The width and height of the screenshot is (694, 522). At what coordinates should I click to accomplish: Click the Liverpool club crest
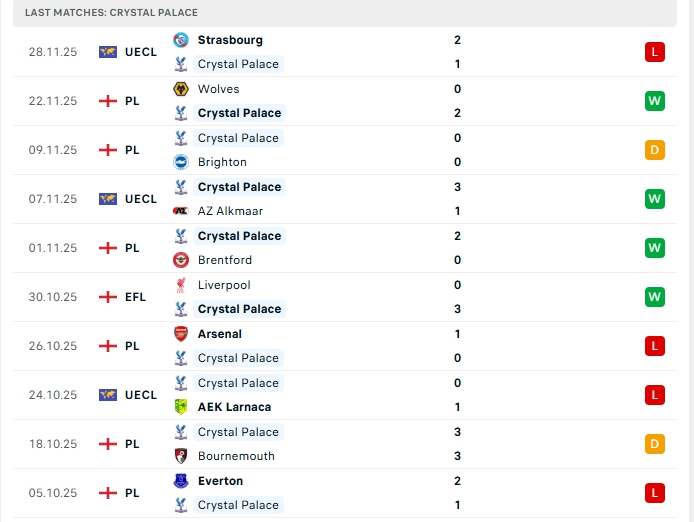point(181,285)
